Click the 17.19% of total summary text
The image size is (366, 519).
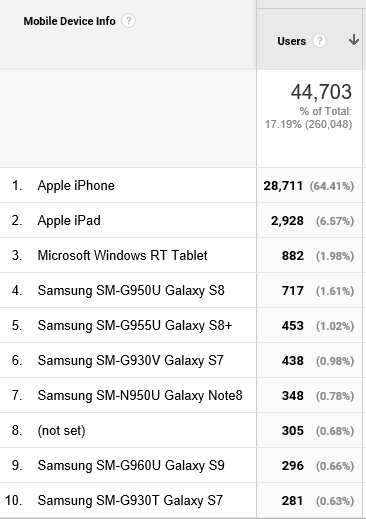pos(308,118)
